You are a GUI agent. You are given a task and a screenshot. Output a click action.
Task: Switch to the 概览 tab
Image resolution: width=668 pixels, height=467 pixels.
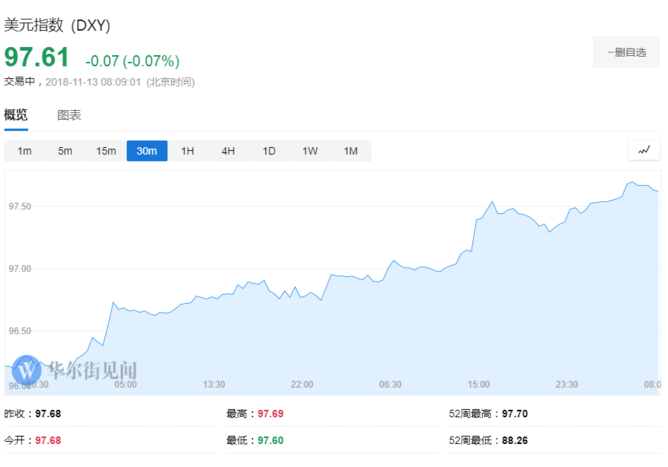point(17,116)
